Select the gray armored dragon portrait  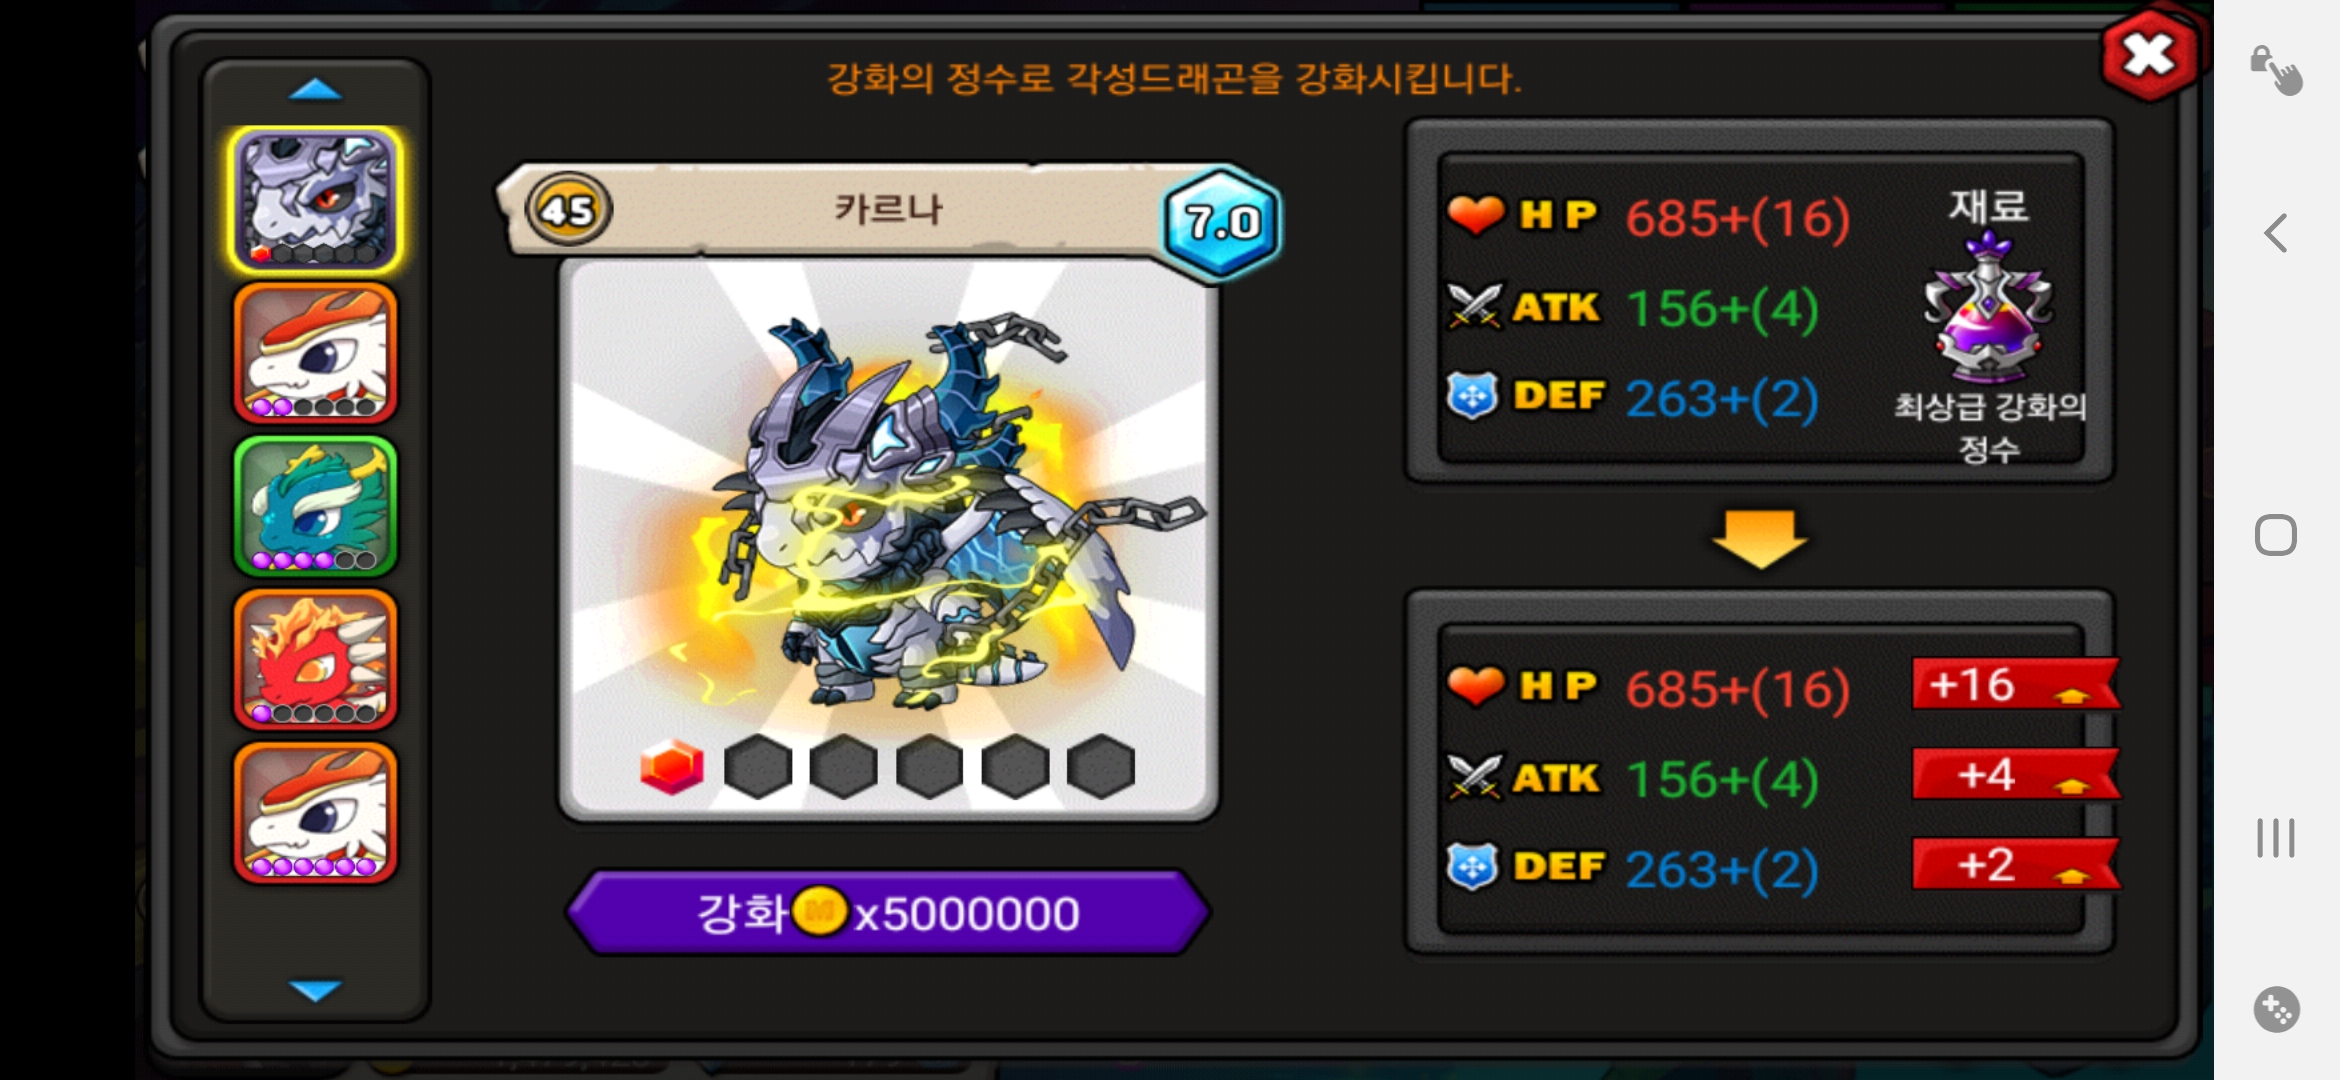pos(315,200)
